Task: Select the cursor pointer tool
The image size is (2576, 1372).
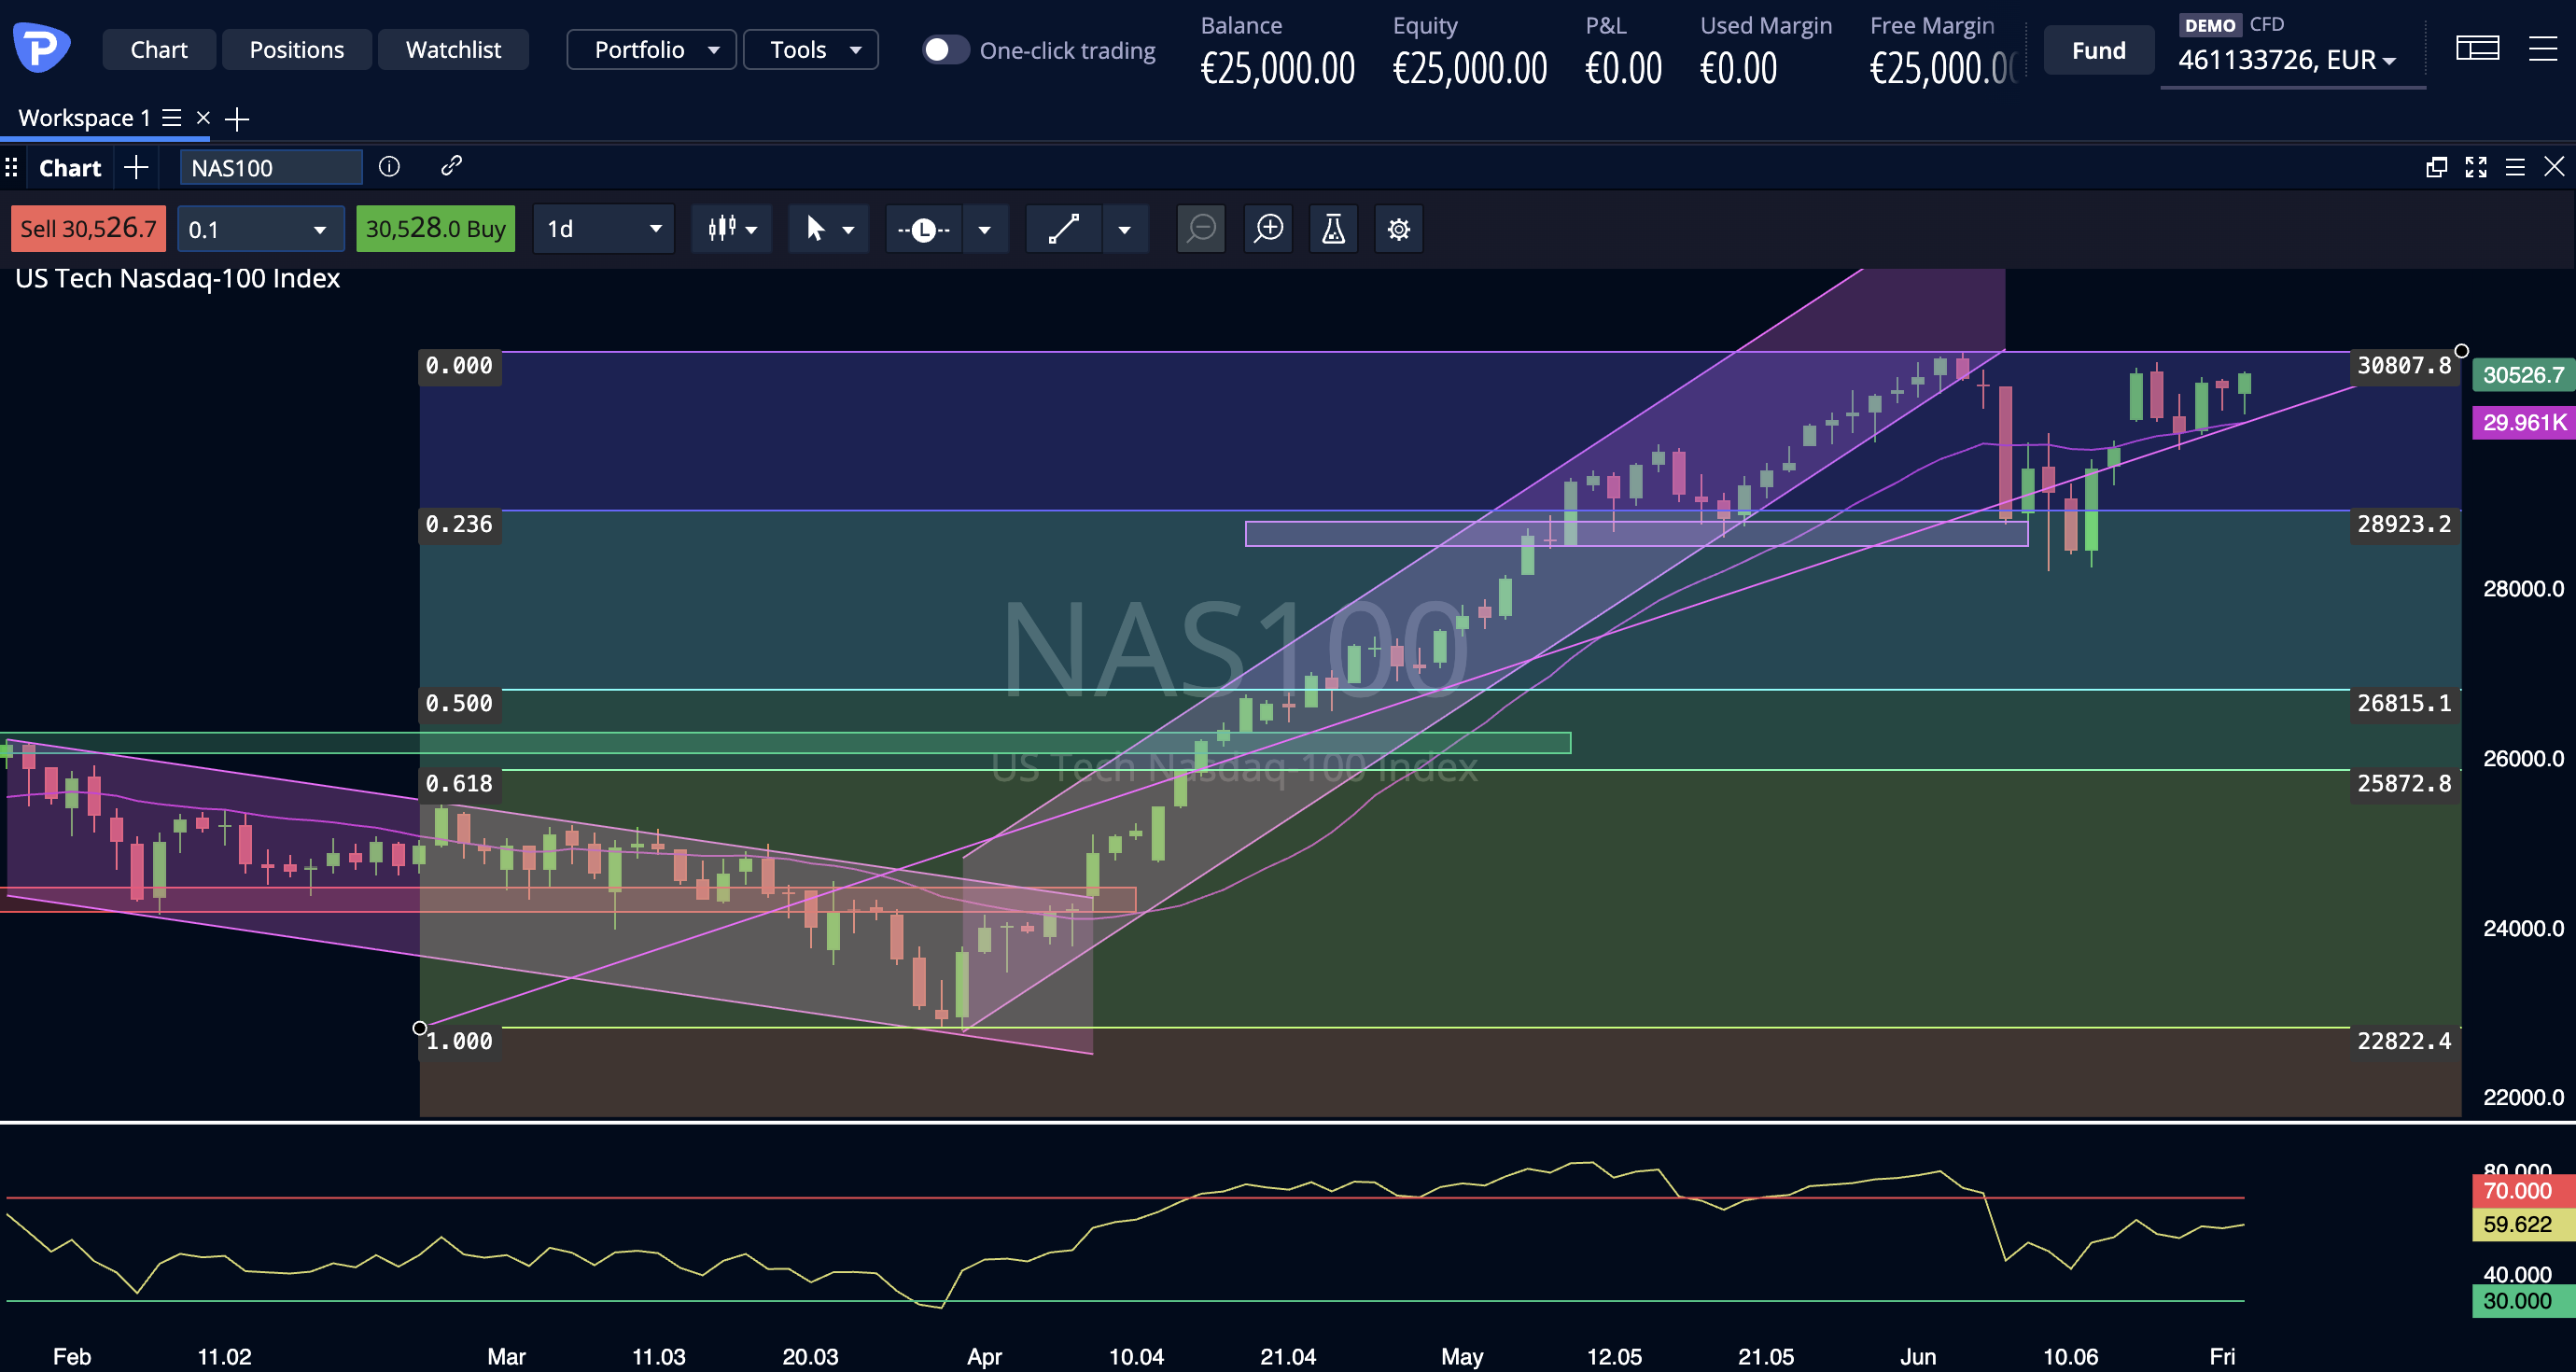Action: (x=814, y=229)
